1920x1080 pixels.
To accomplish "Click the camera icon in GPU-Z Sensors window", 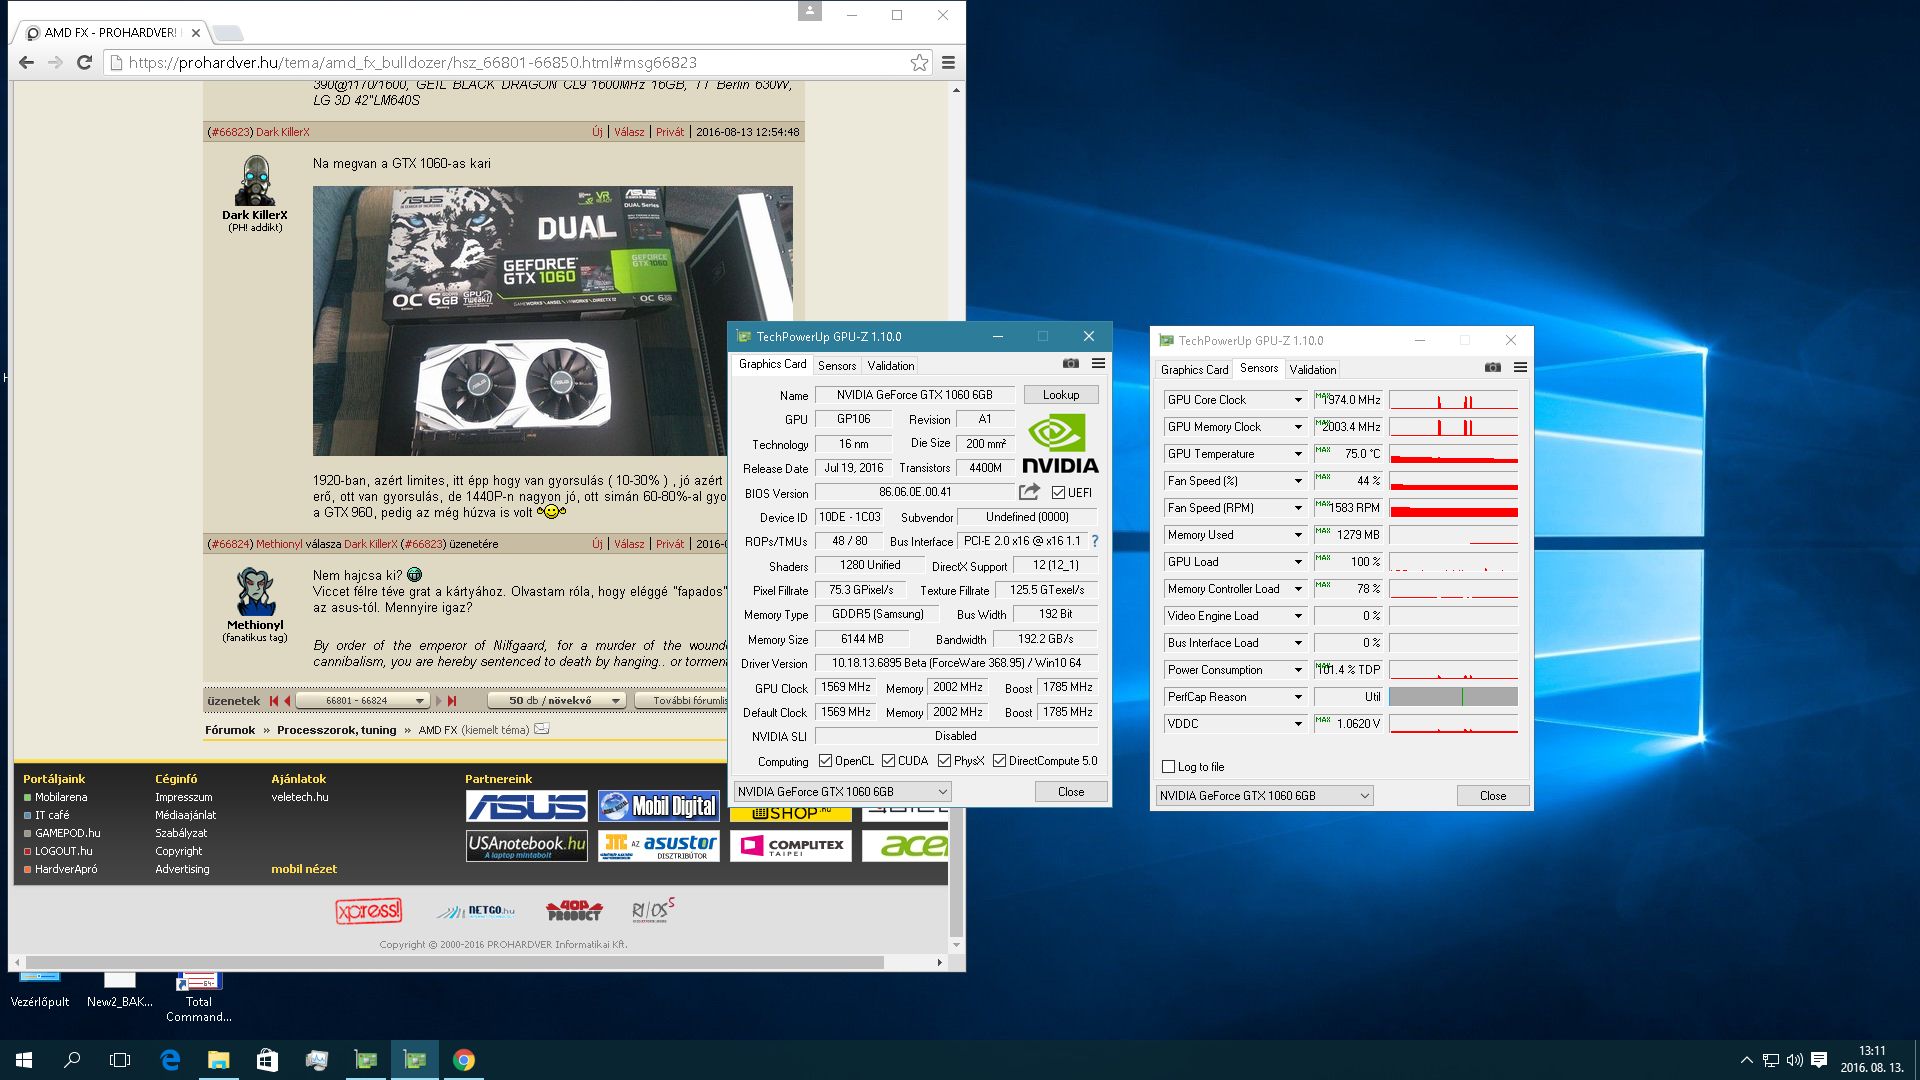I will [x=1492, y=368].
